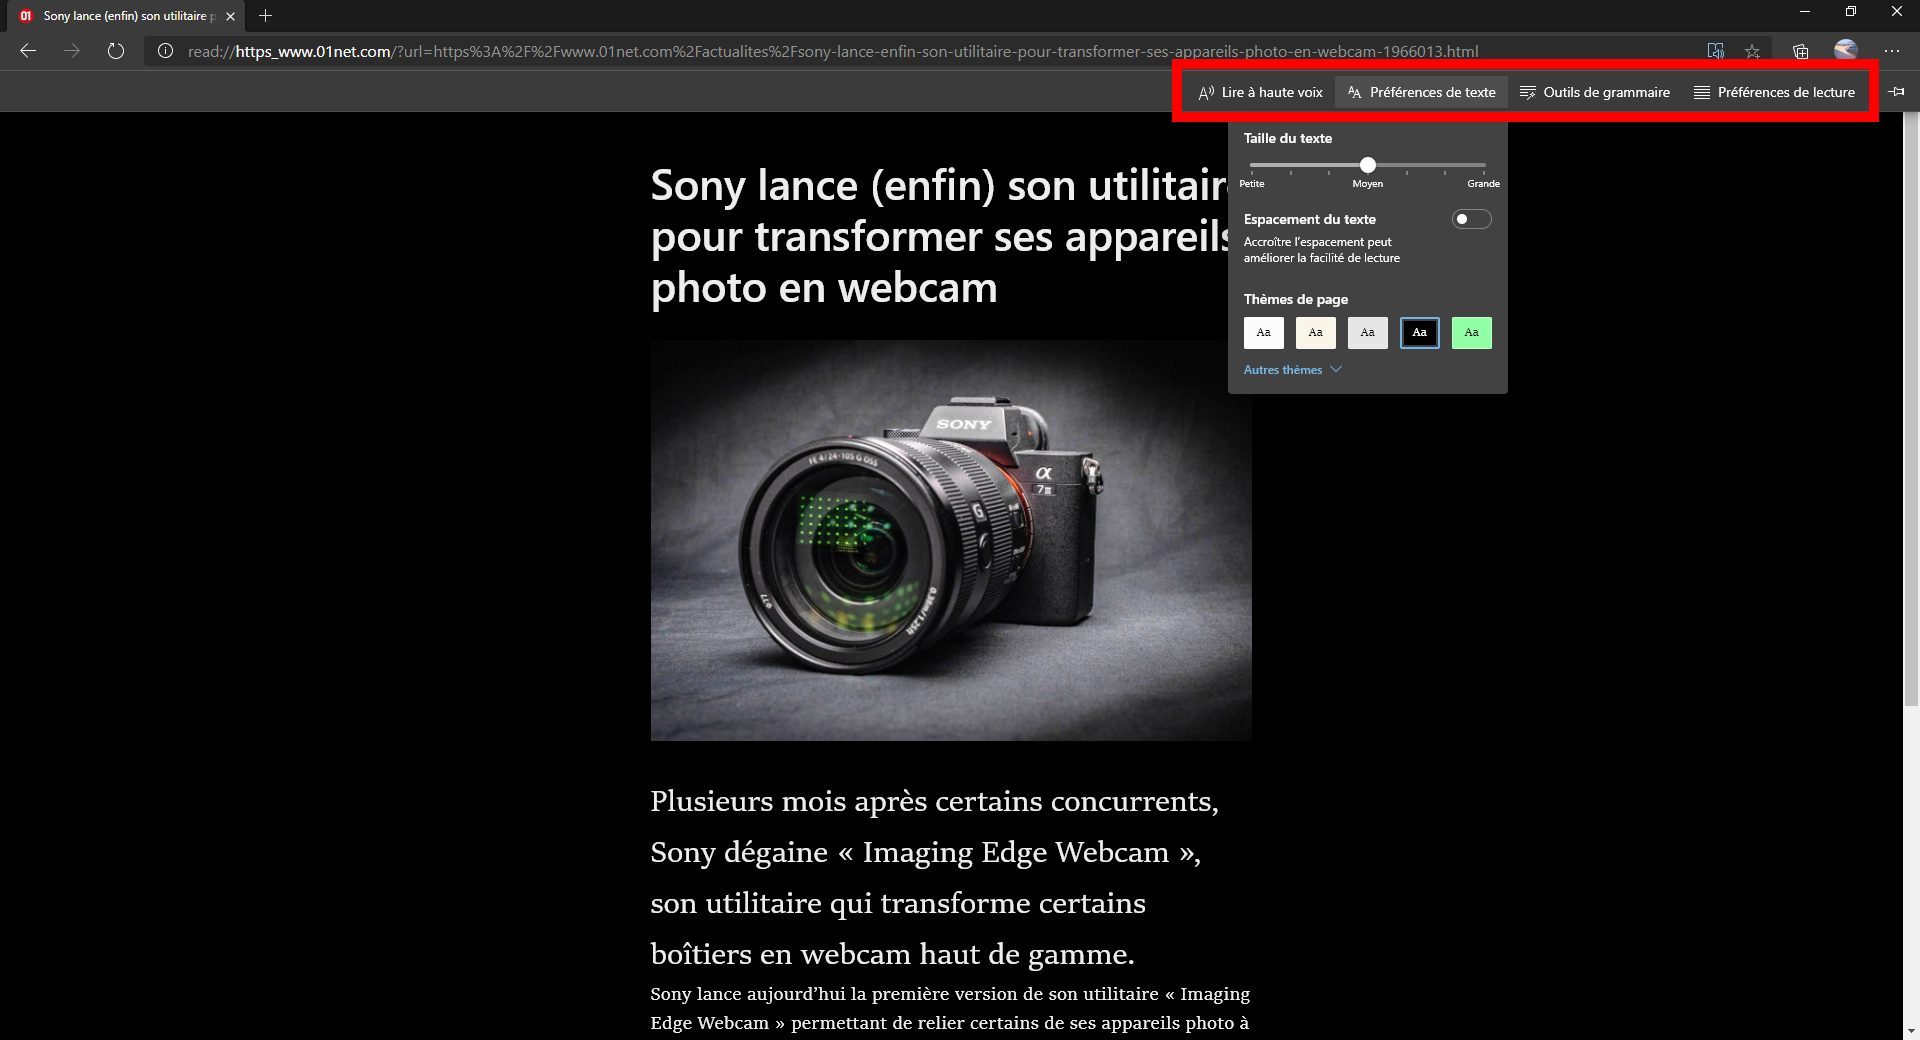Select the Sony lance (enfin) tab

(x=128, y=16)
